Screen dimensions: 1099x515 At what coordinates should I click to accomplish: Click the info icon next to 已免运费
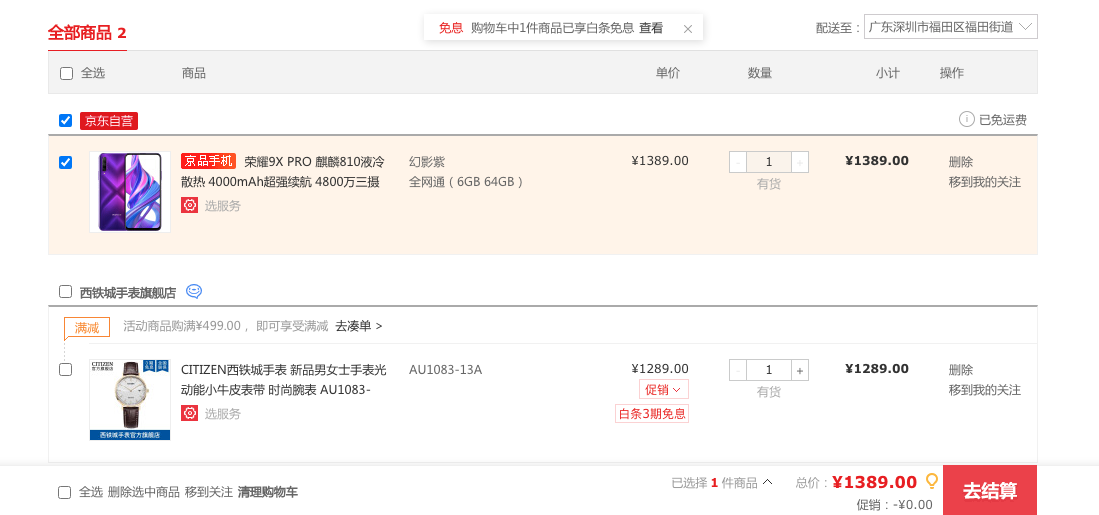(966, 119)
